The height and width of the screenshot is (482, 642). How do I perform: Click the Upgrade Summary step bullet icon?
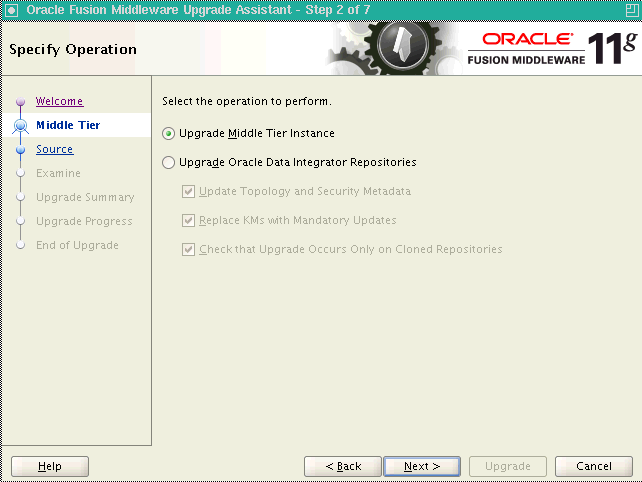pyautogui.click(x=20, y=197)
